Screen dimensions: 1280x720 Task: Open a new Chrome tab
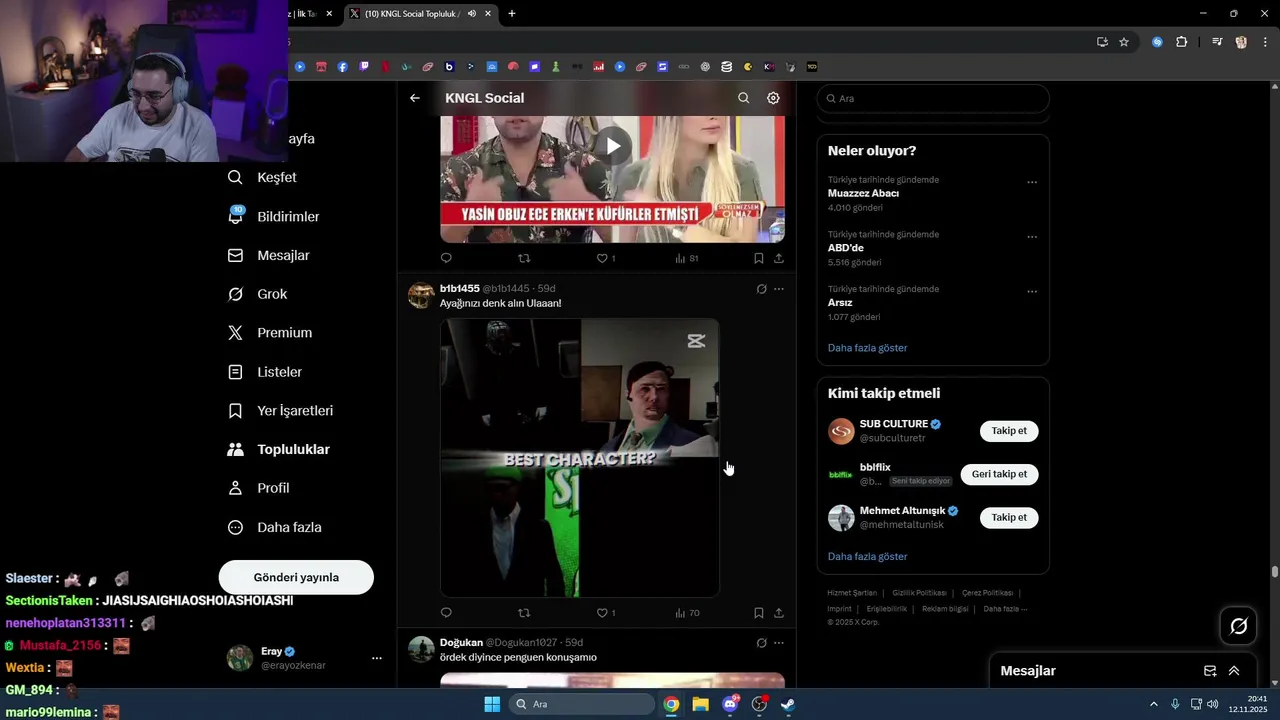click(x=512, y=13)
